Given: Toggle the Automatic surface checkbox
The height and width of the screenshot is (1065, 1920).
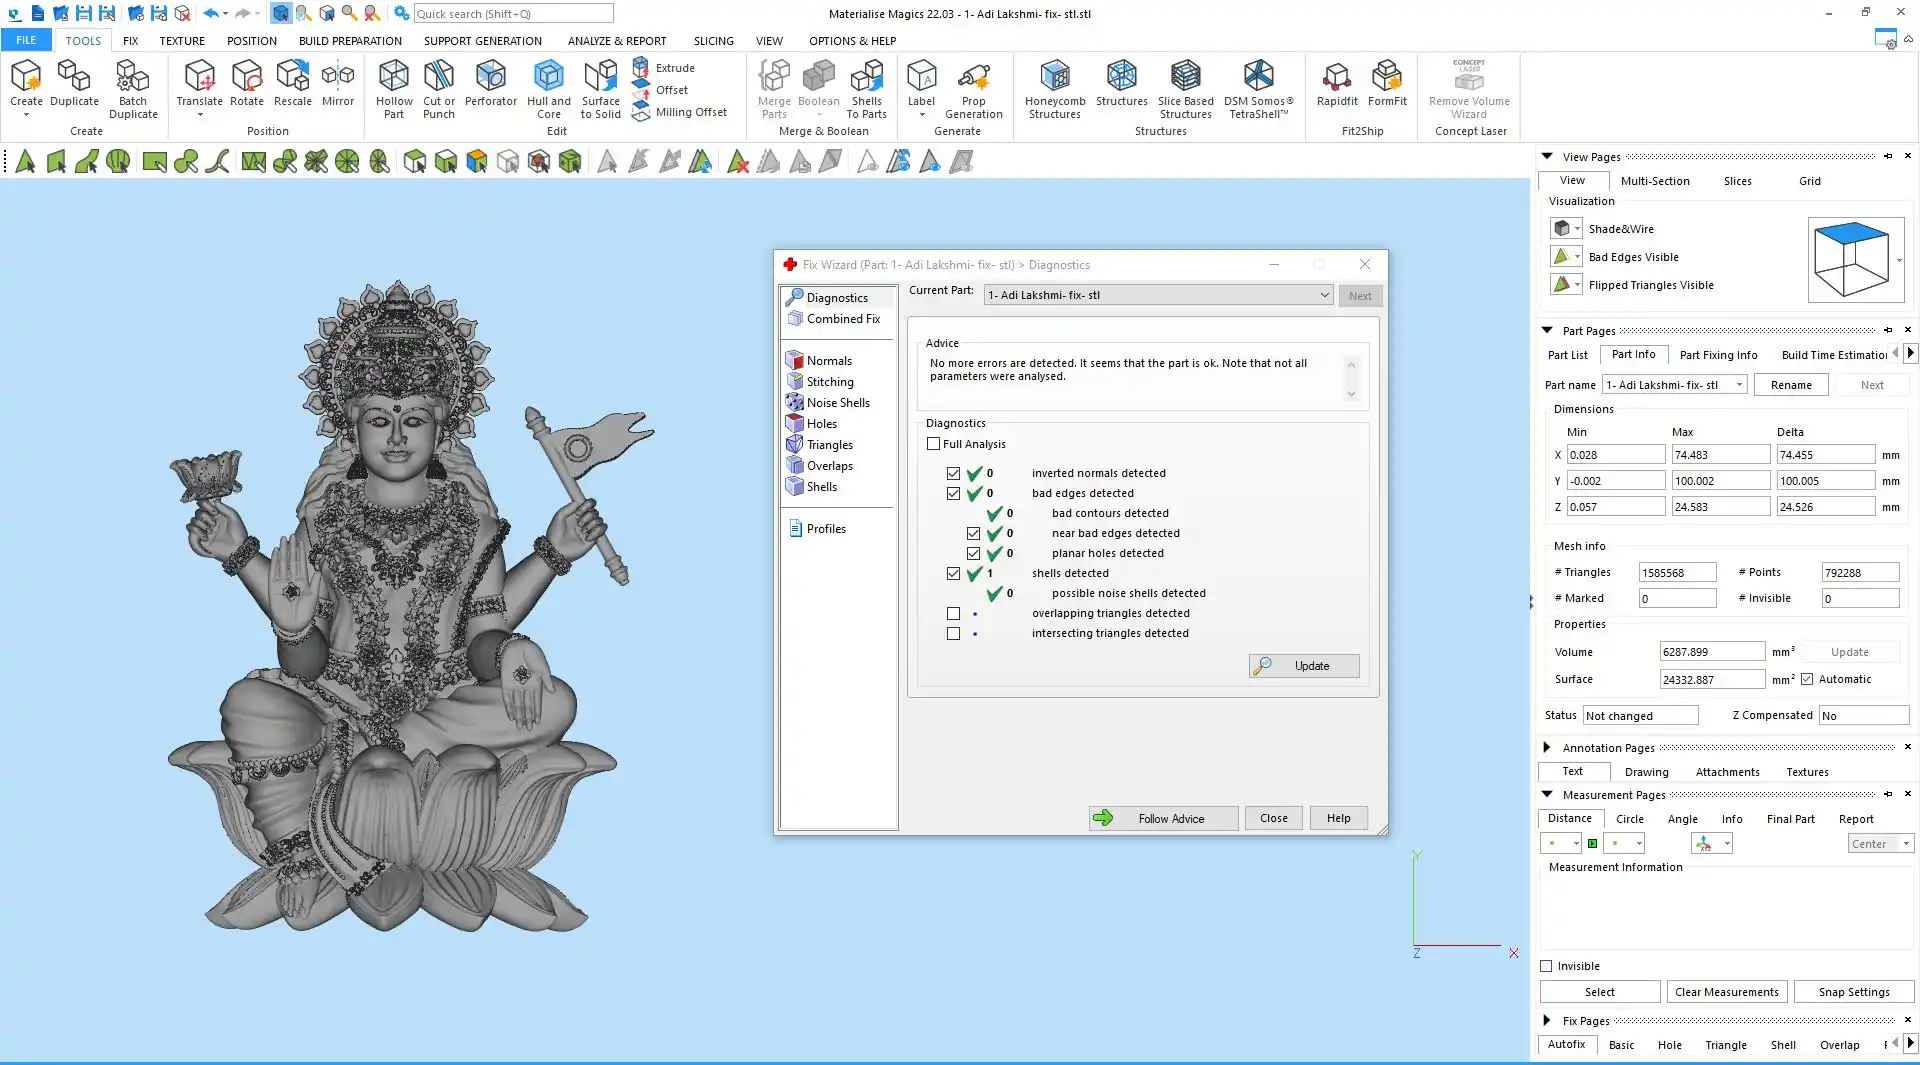Looking at the screenshot, I should [x=1807, y=679].
